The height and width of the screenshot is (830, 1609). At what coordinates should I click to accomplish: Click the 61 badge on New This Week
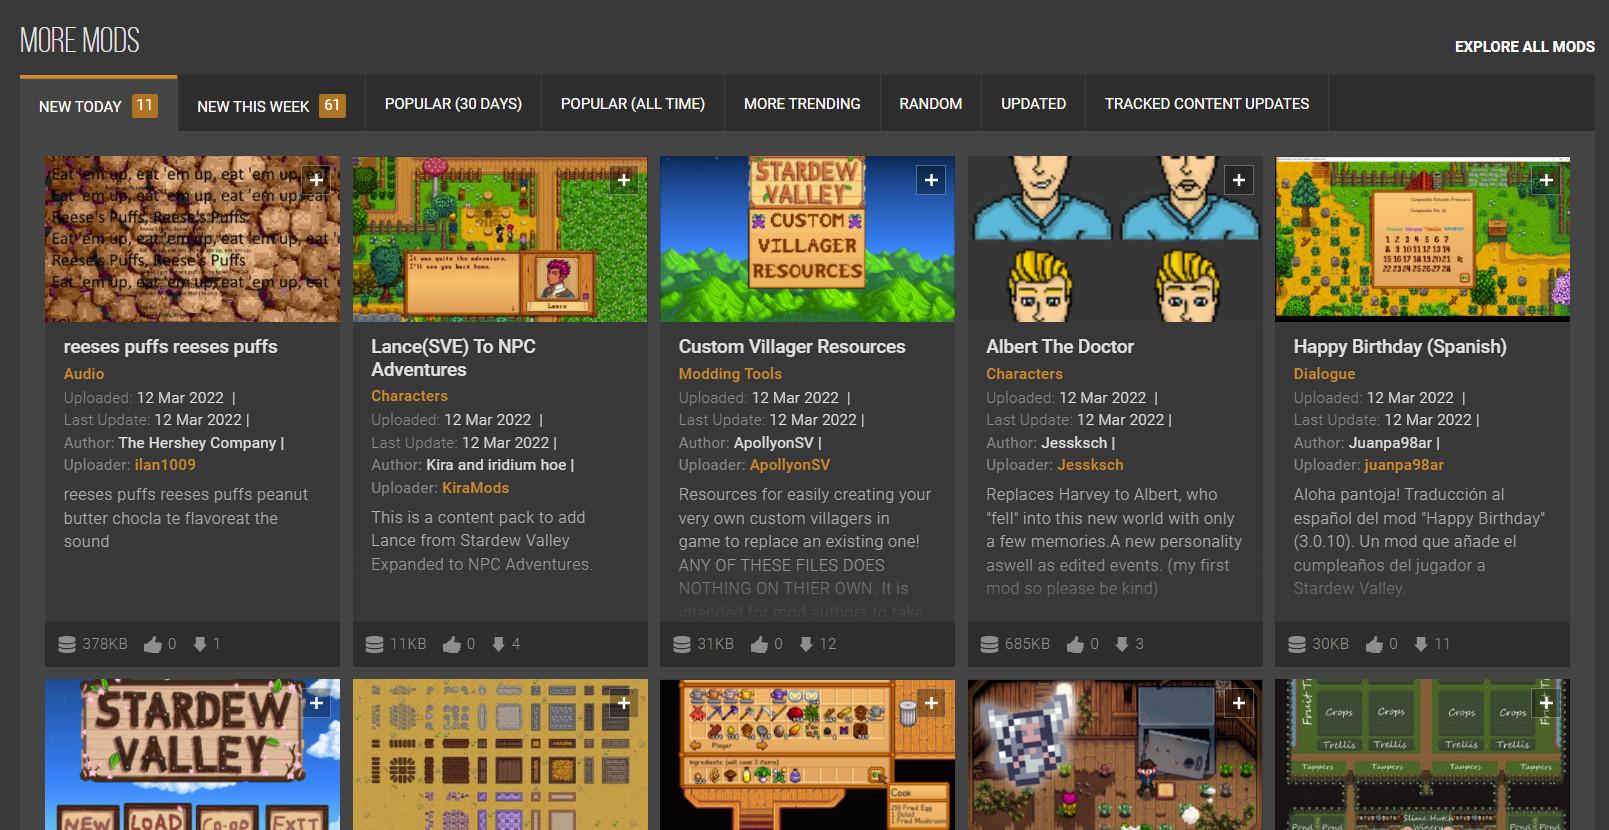point(332,105)
